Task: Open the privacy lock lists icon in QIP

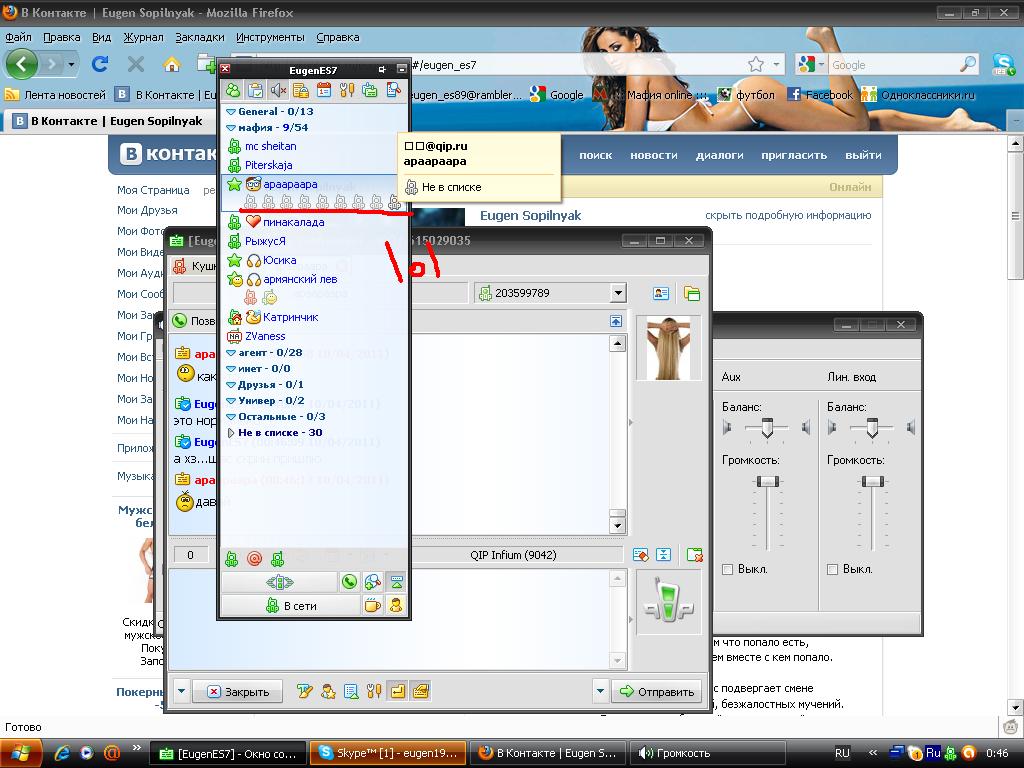Action: (300, 90)
